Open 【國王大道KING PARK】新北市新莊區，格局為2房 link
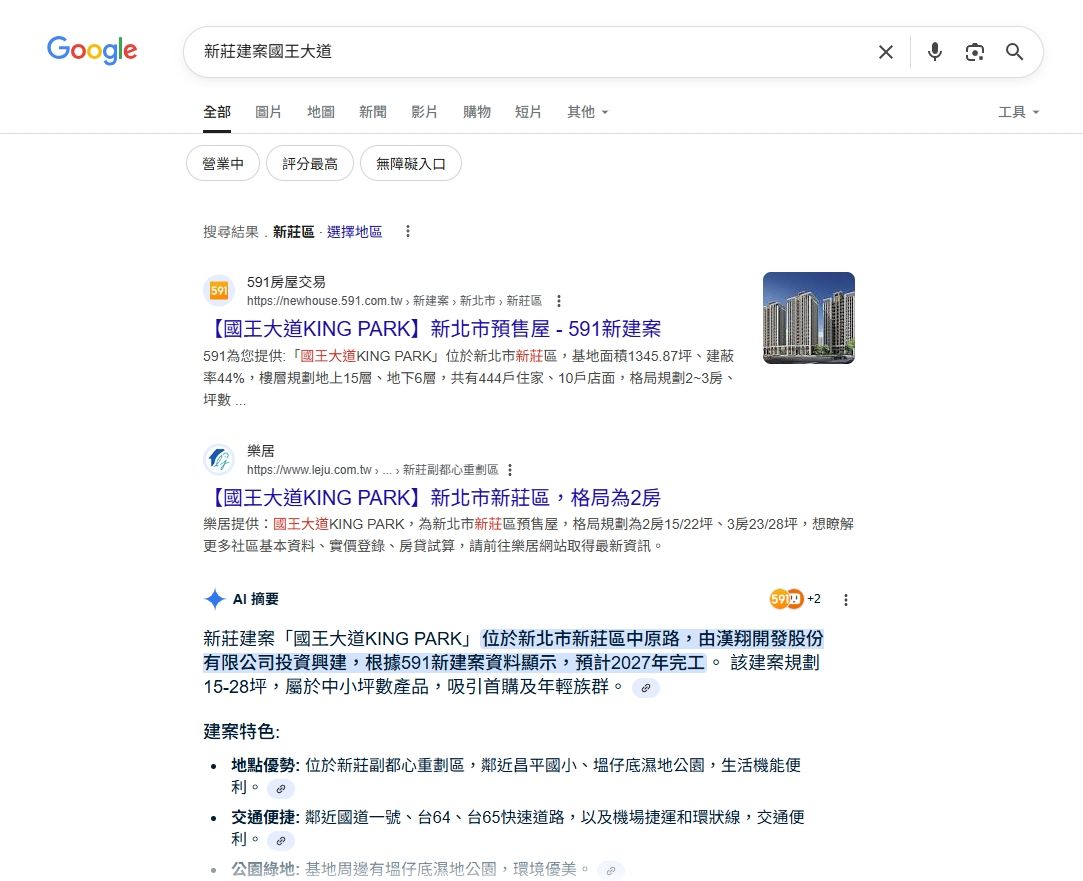This screenshot has height=881, width=1083. pos(432,498)
